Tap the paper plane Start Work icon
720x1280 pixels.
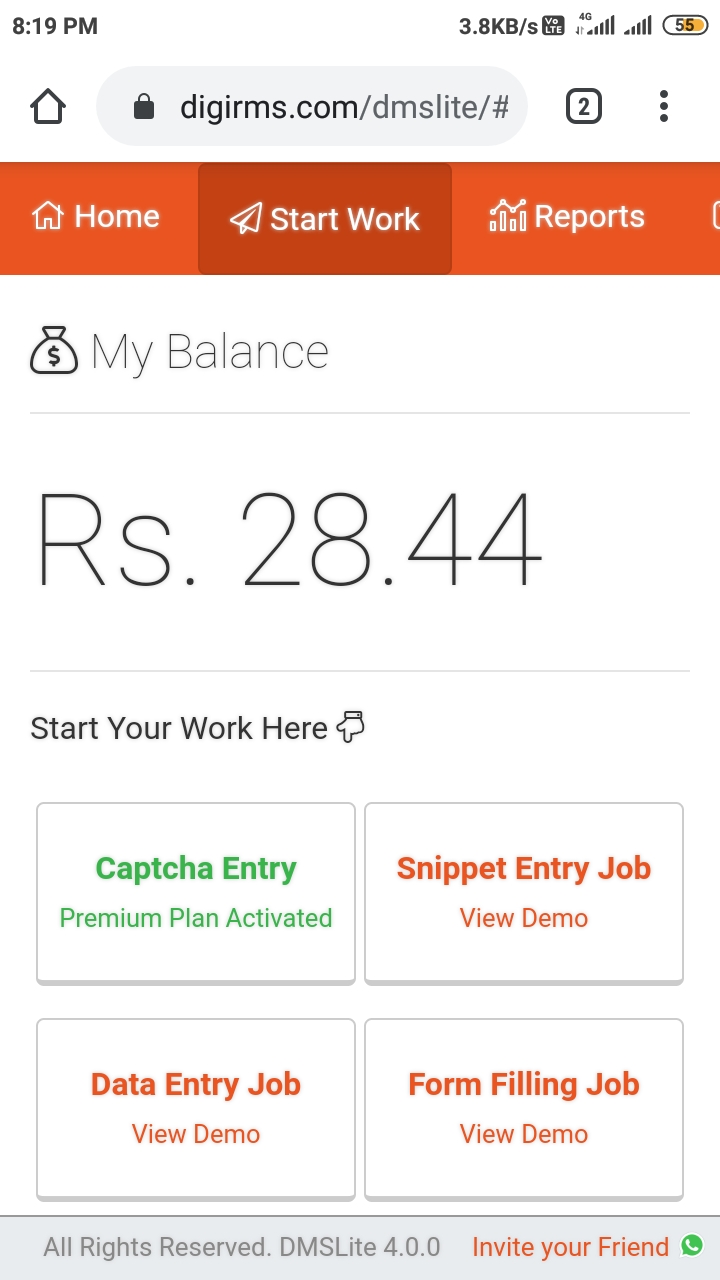coord(246,219)
